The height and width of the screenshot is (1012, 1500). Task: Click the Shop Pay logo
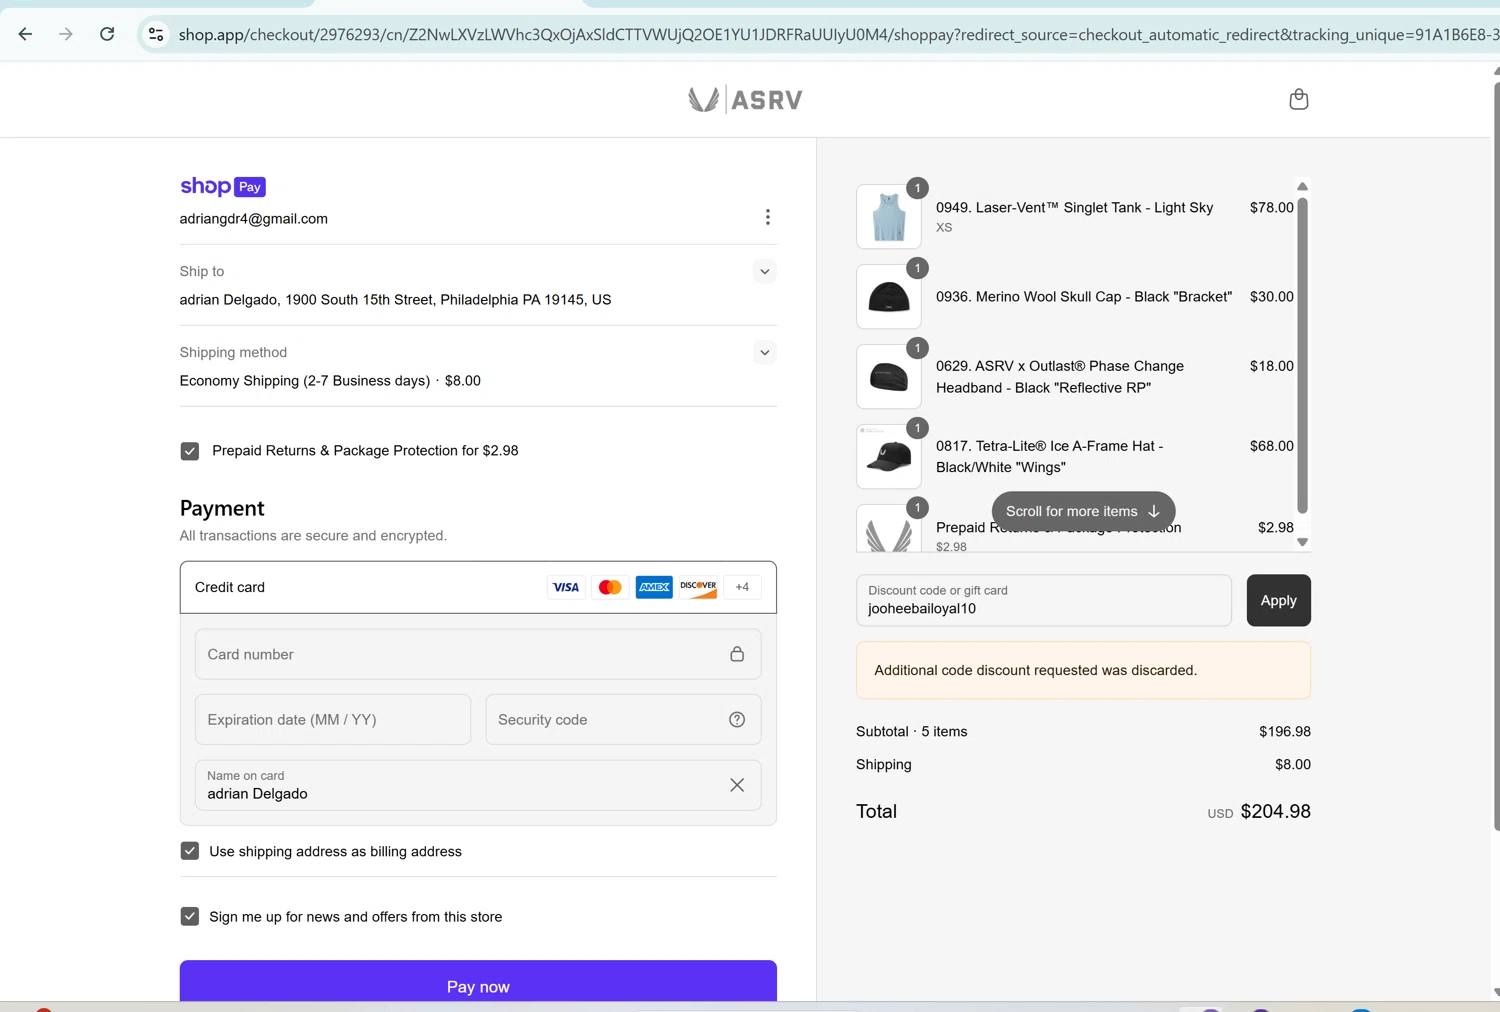(x=223, y=186)
